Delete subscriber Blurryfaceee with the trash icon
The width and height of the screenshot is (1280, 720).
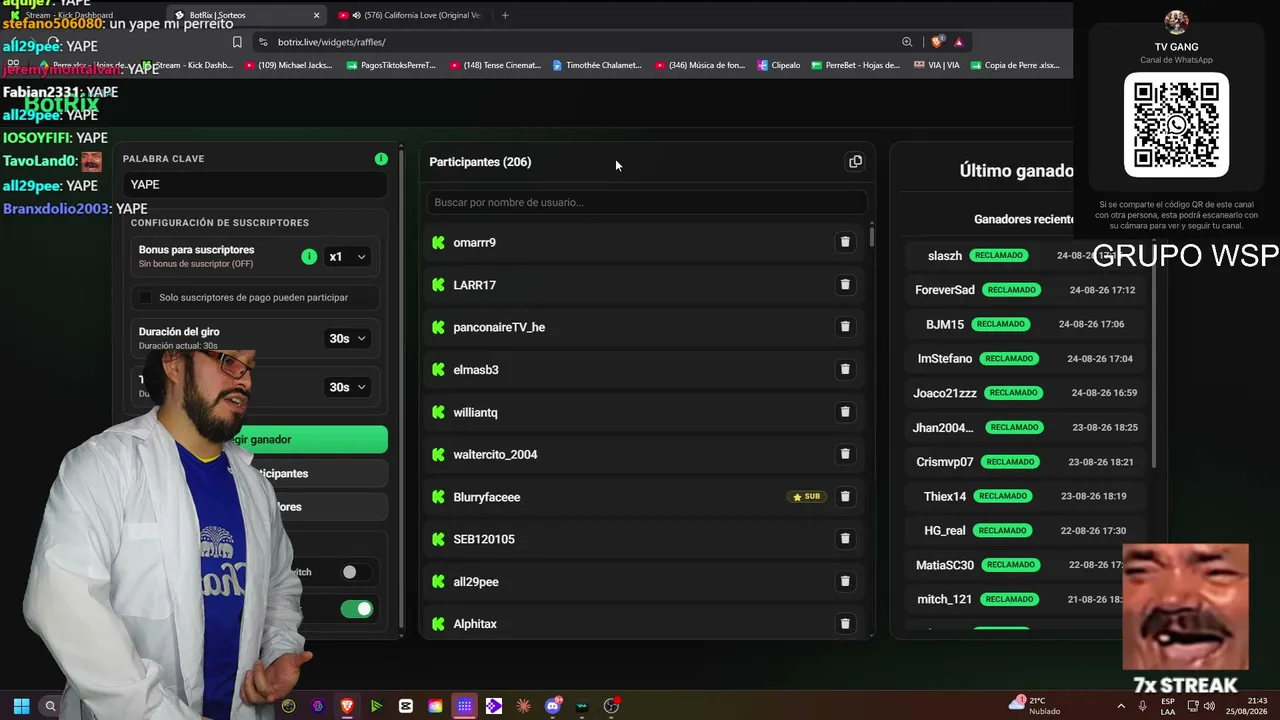845,496
